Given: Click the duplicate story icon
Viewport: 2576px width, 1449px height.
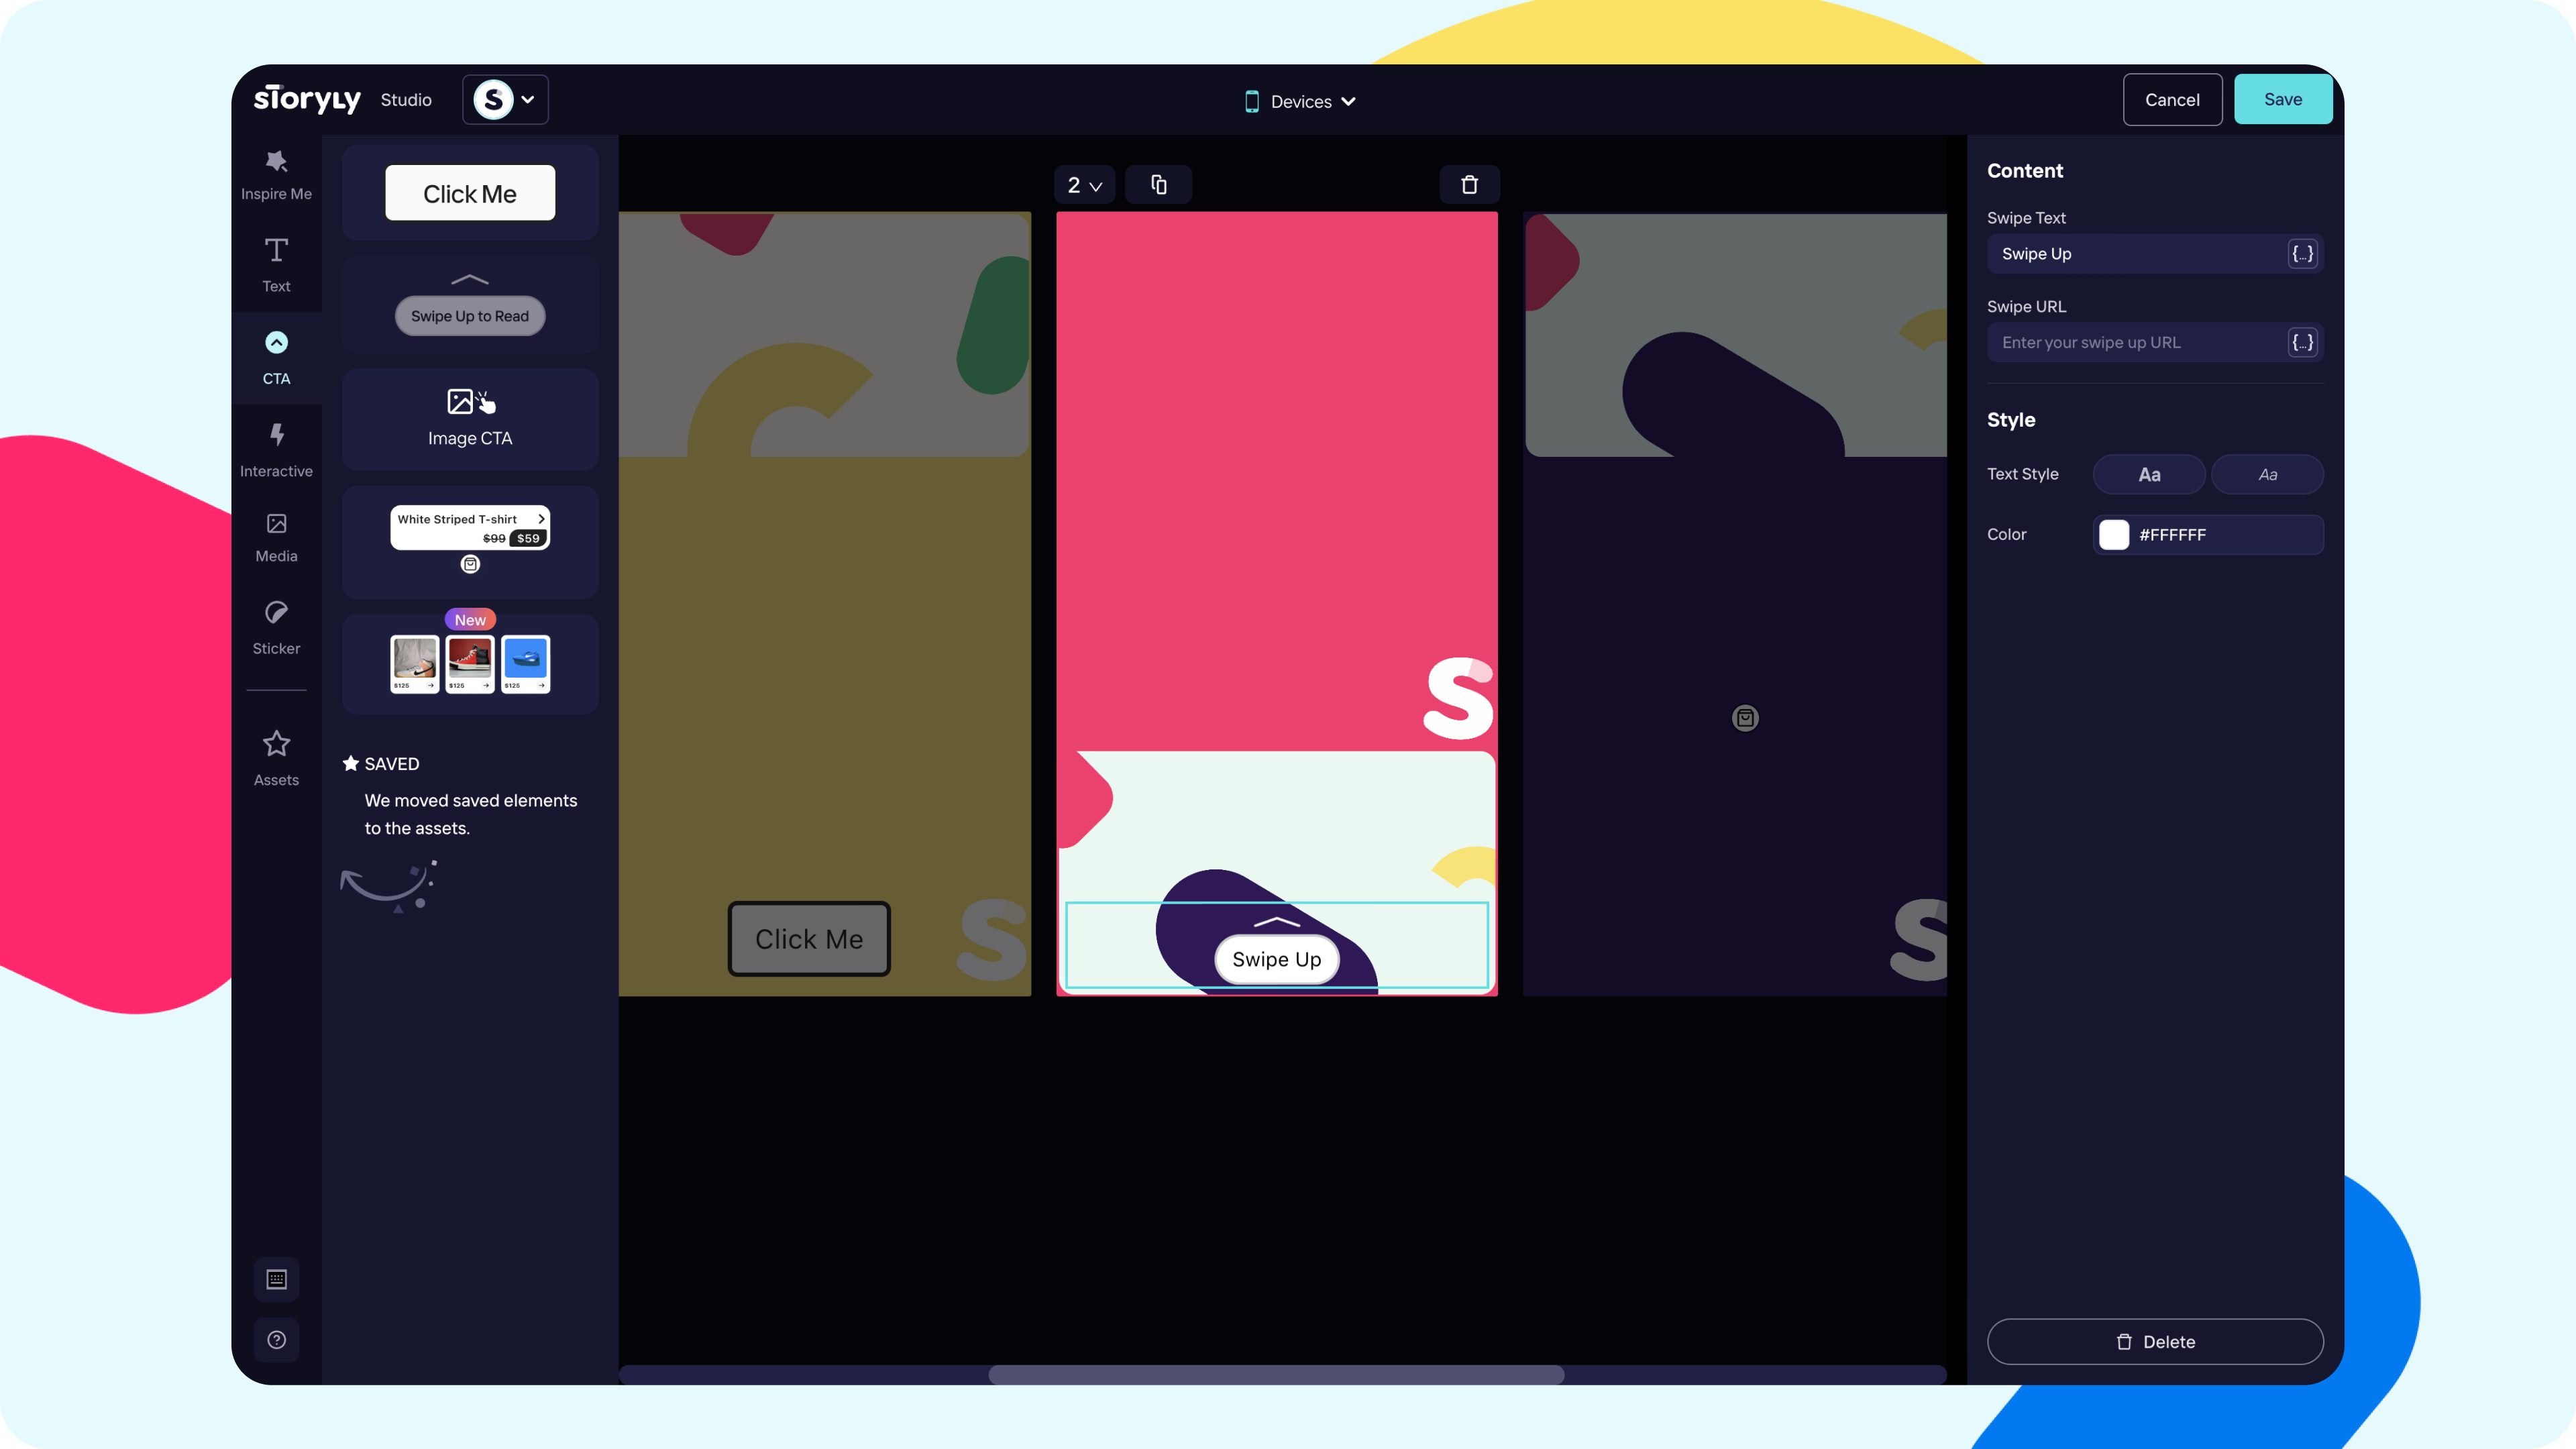Looking at the screenshot, I should 1158,185.
